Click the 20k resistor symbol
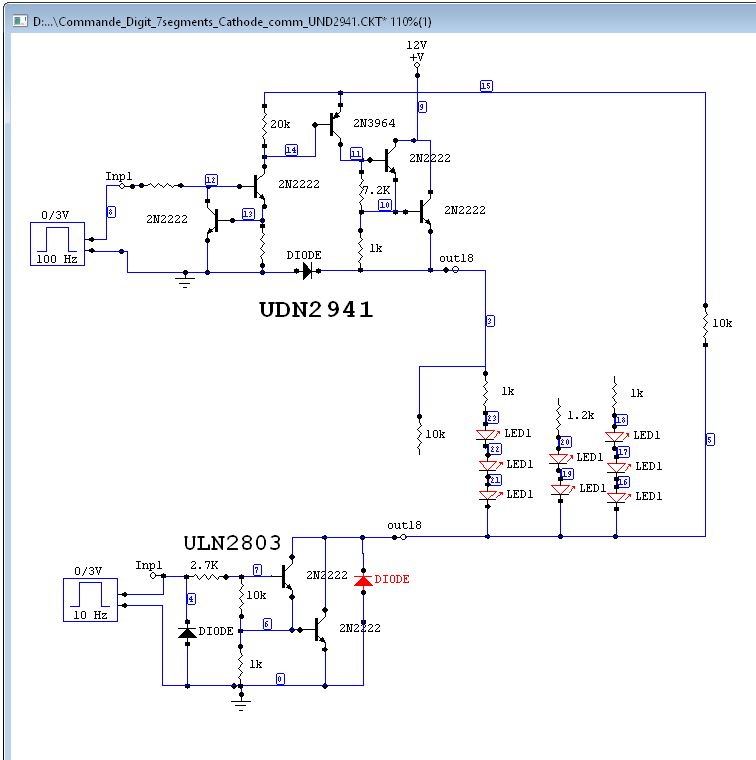The height and width of the screenshot is (760, 756). coord(264,125)
